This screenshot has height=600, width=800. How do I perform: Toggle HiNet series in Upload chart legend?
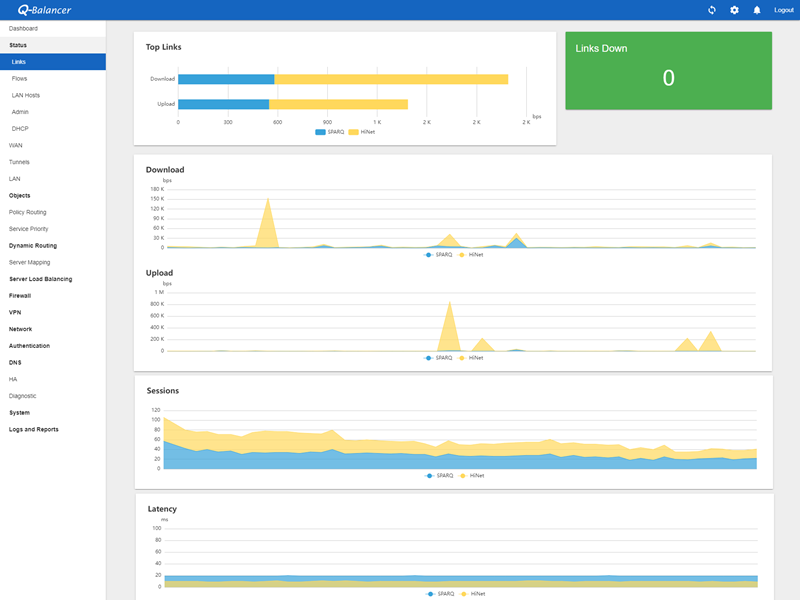pyautogui.click(x=470, y=358)
